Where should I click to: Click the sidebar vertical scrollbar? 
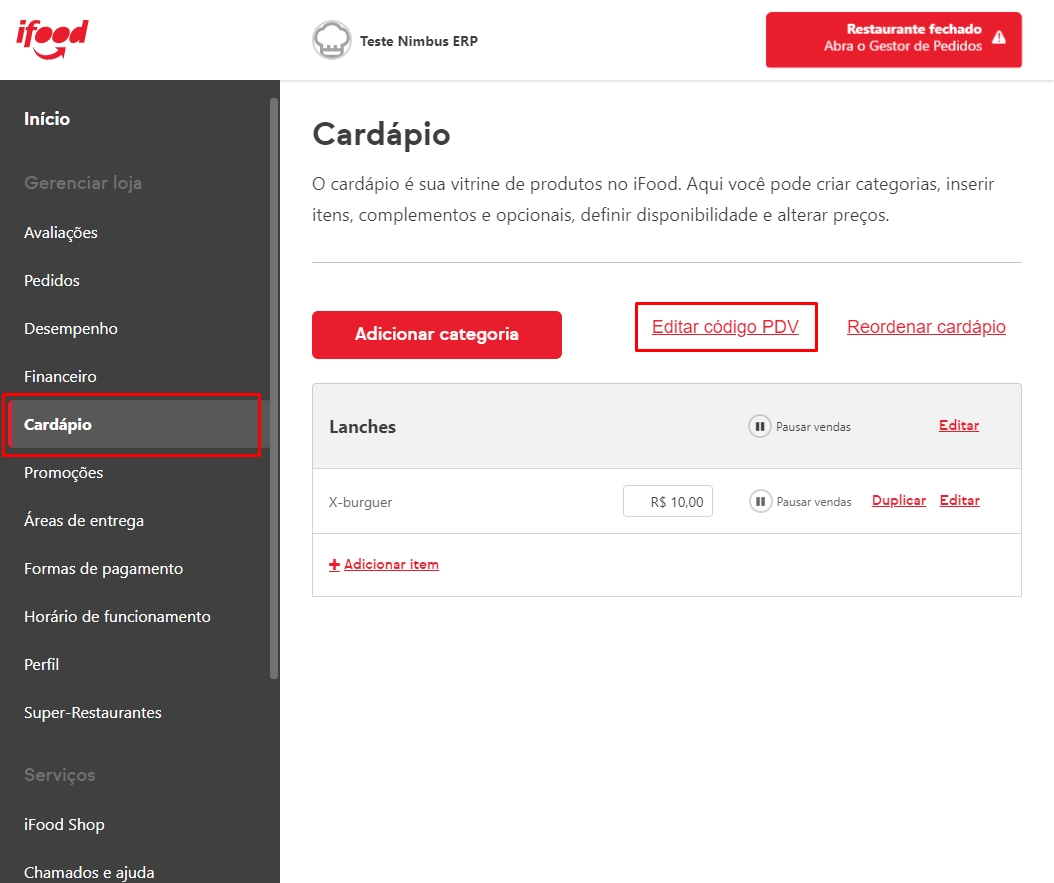274,388
